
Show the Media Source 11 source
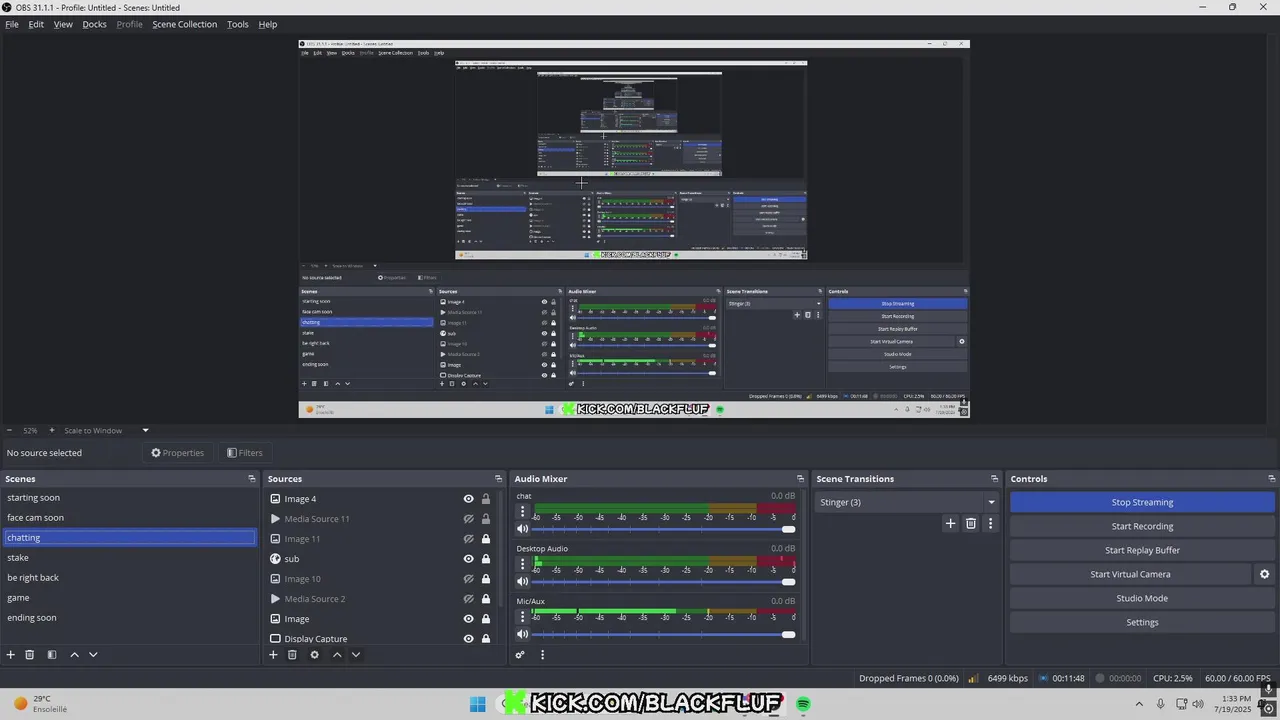pos(468,519)
